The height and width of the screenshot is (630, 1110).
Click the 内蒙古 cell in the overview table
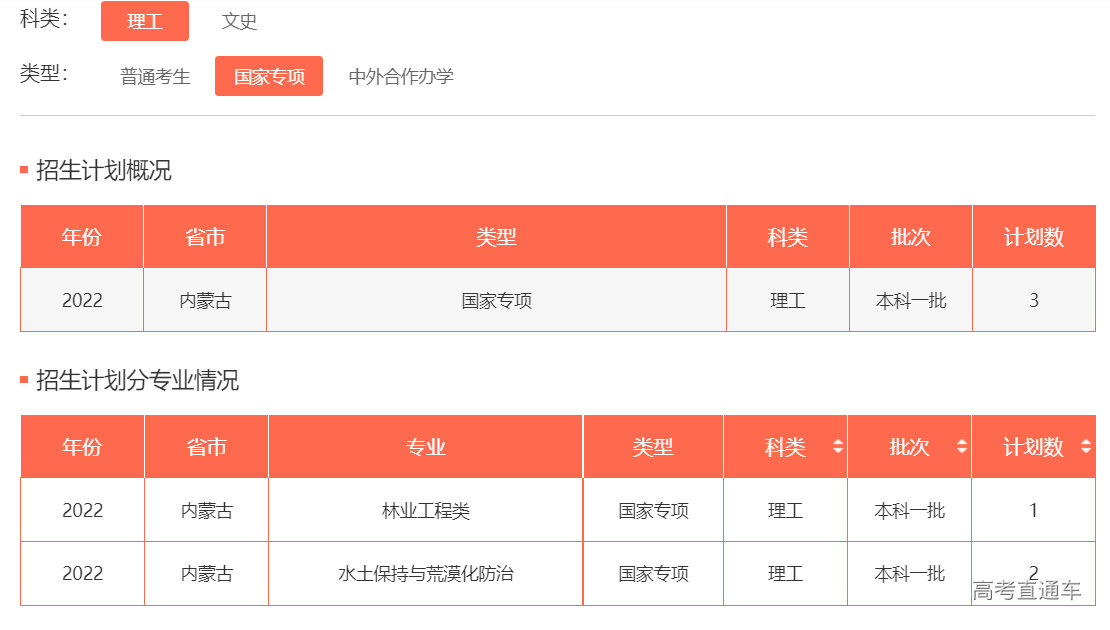pyautogui.click(x=205, y=300)
